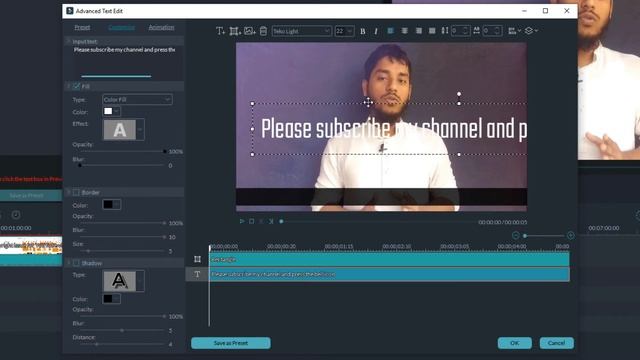This screenshot has width=640, height=360.
Task: Switch to the Customize tab
Action: click(121, 27)
